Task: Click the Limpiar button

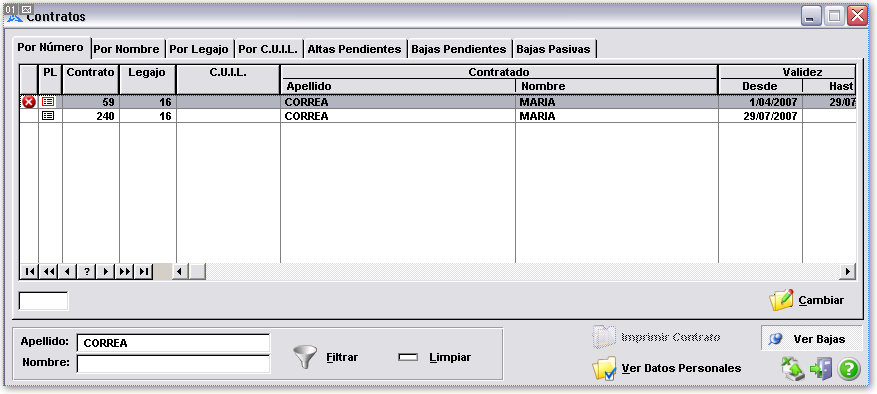Action: tap(435, 357)
